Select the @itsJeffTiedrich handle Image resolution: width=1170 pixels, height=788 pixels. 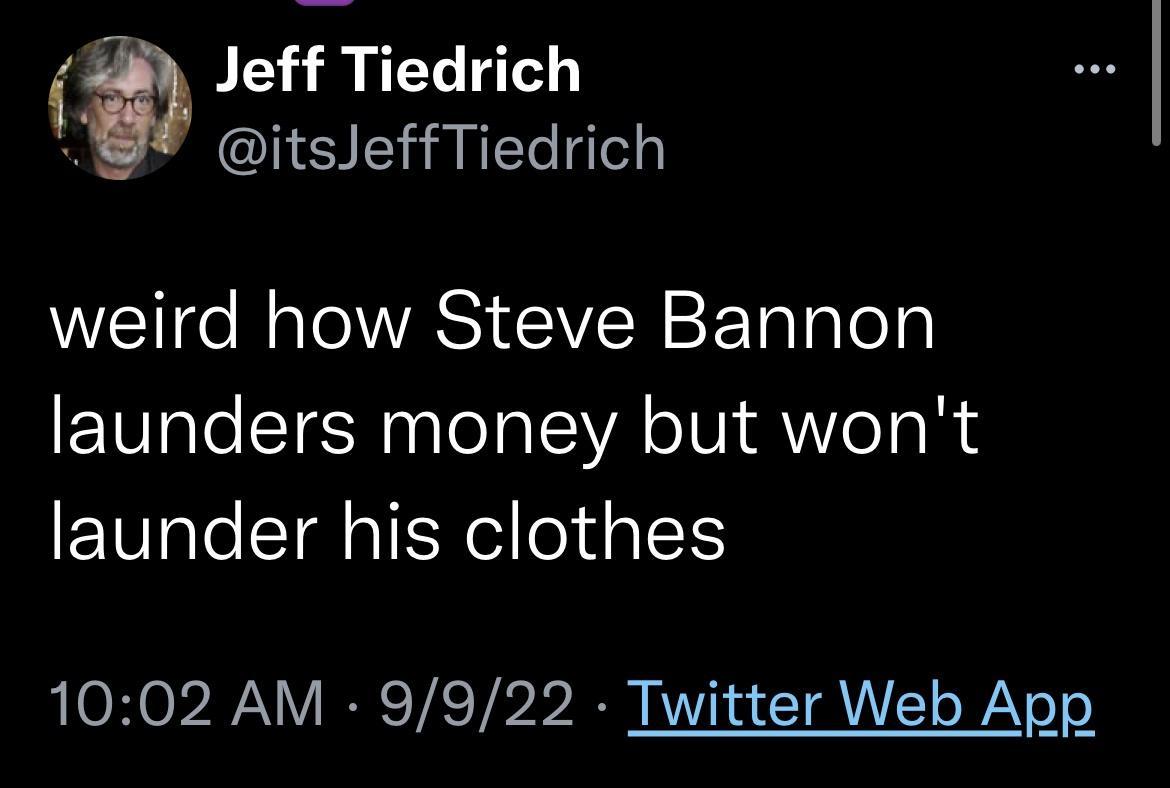pyautogui.click(x=440, y=147)
